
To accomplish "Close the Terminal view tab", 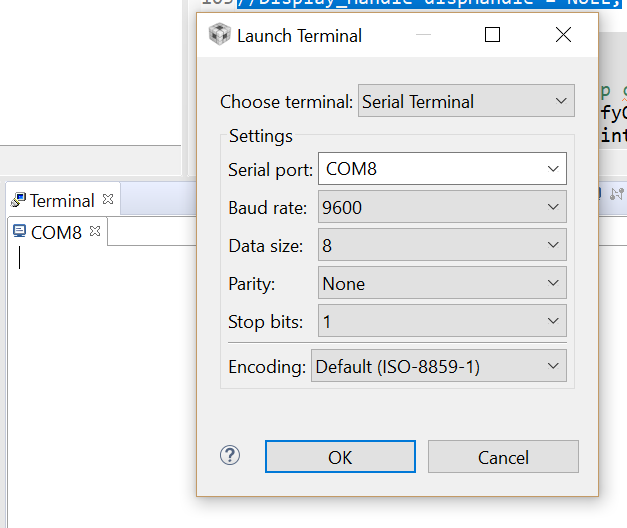I will pos(108,199).
